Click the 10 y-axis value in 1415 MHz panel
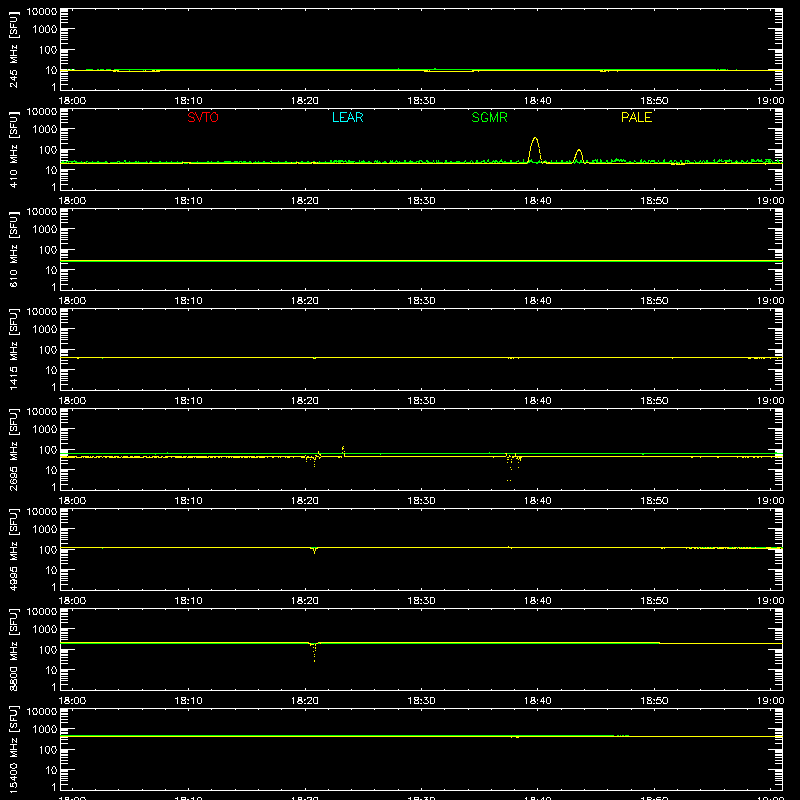 tap(51, 370)
